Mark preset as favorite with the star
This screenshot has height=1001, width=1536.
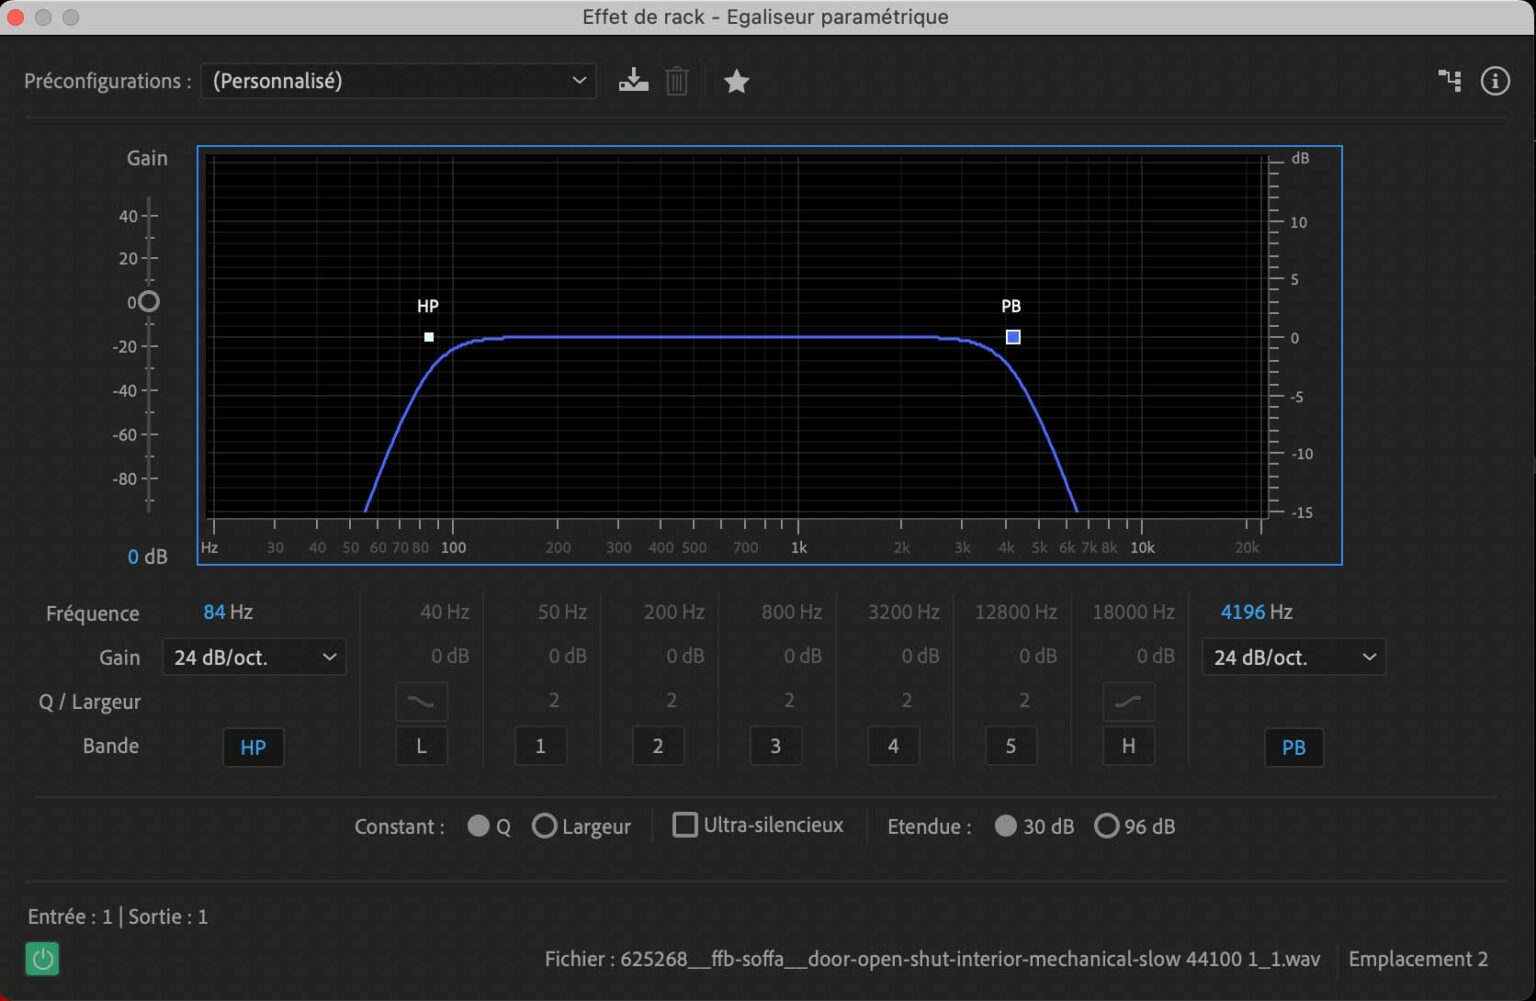[737, 81]
